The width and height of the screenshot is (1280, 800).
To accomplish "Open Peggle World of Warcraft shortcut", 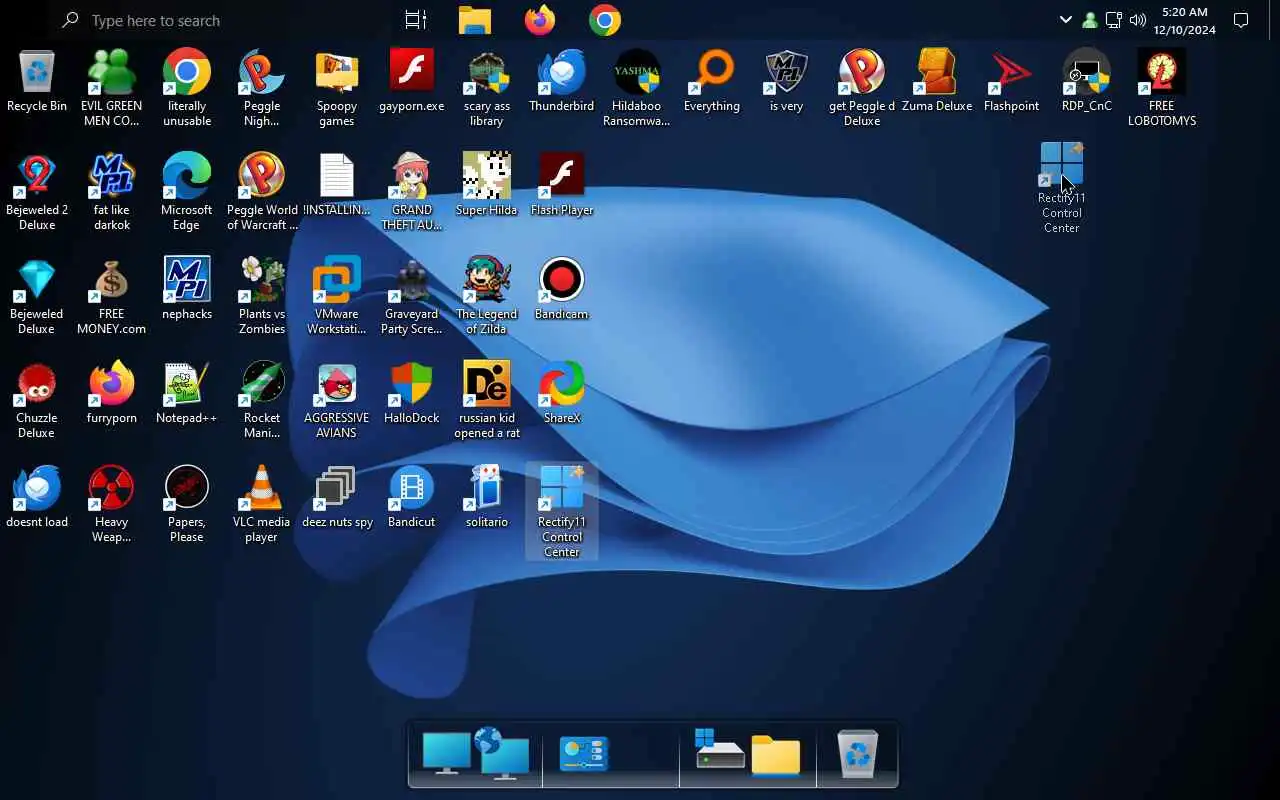I will 262,192.
